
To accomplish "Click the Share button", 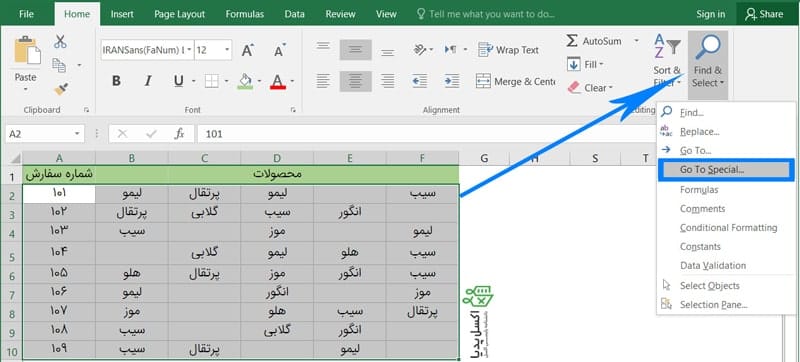I will point(764,14).
